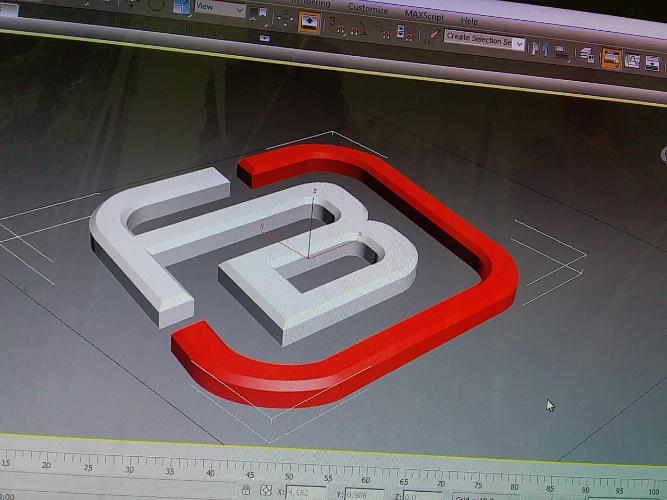
Task: Click the Select and Manipulate icon
Action: click(285, 20)
